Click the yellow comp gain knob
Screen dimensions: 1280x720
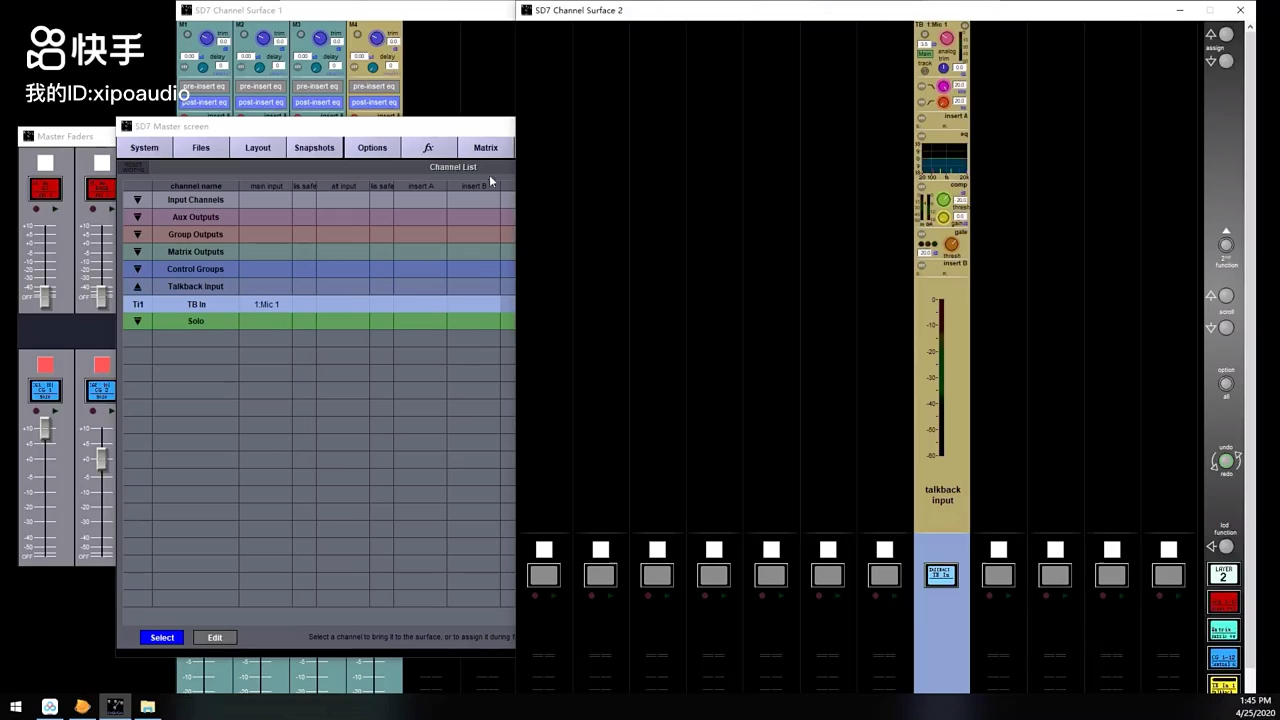[942, 217]
